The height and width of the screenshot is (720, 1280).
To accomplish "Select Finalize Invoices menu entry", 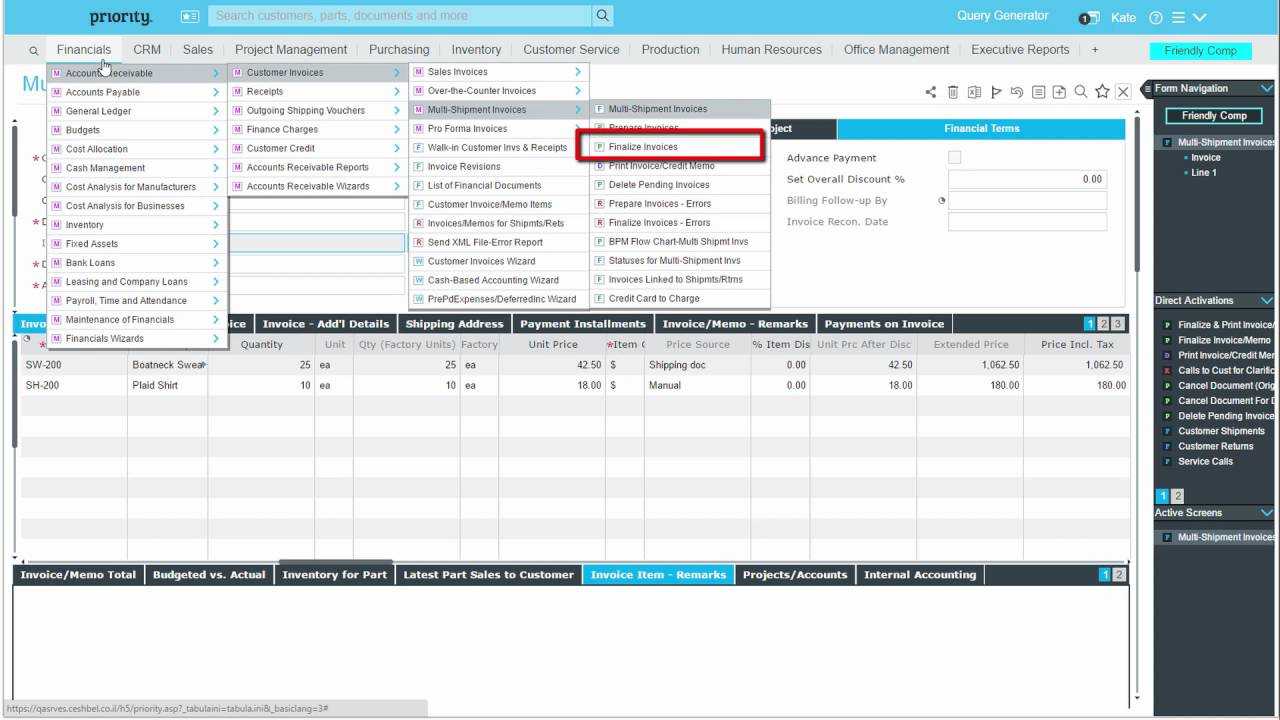I will [x=643, y=147].
